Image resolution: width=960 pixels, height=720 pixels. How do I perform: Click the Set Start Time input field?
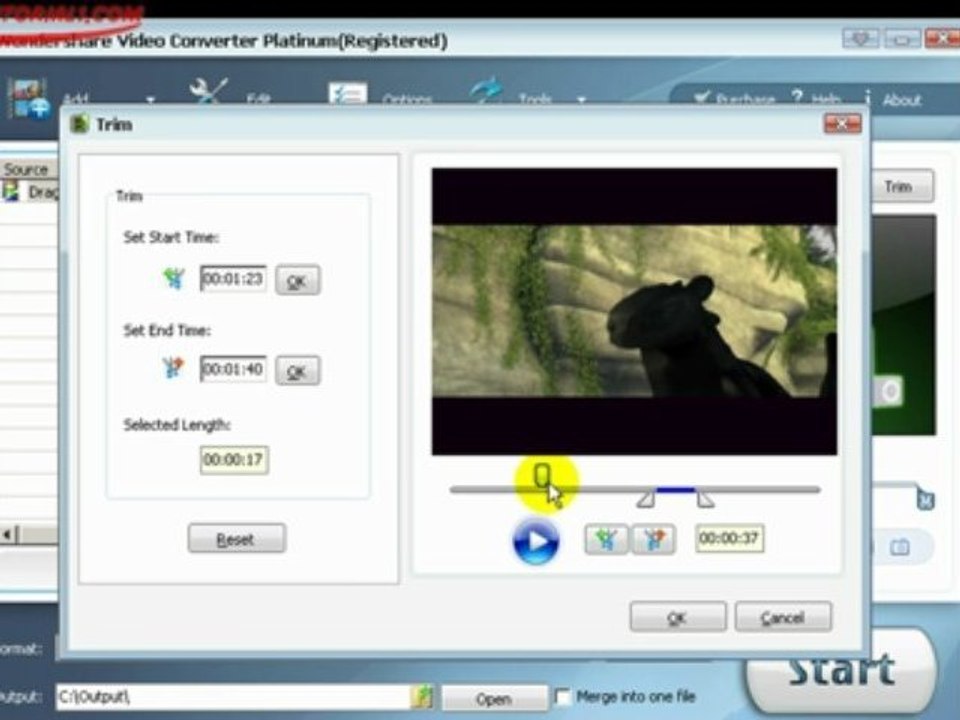(233, 279)
